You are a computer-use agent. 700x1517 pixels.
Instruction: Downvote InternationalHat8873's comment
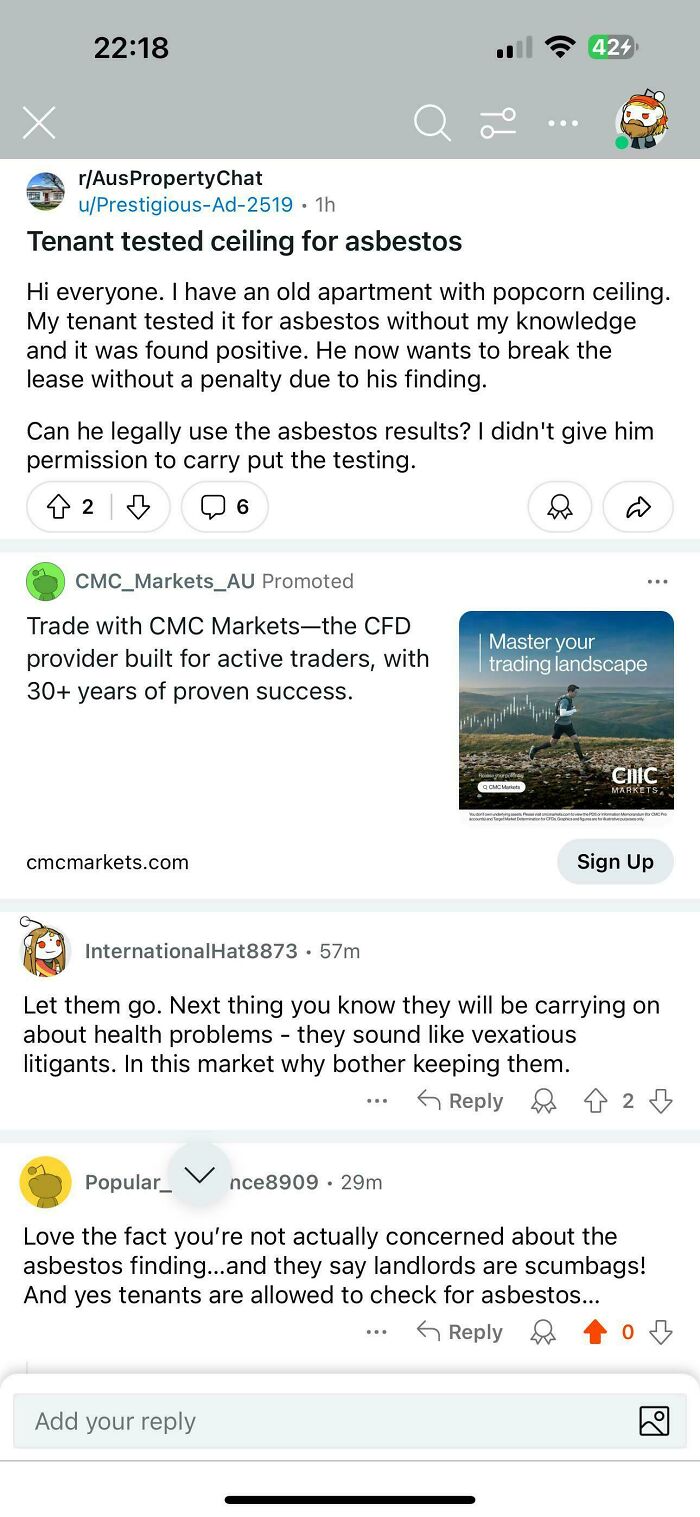point(660,1100)
